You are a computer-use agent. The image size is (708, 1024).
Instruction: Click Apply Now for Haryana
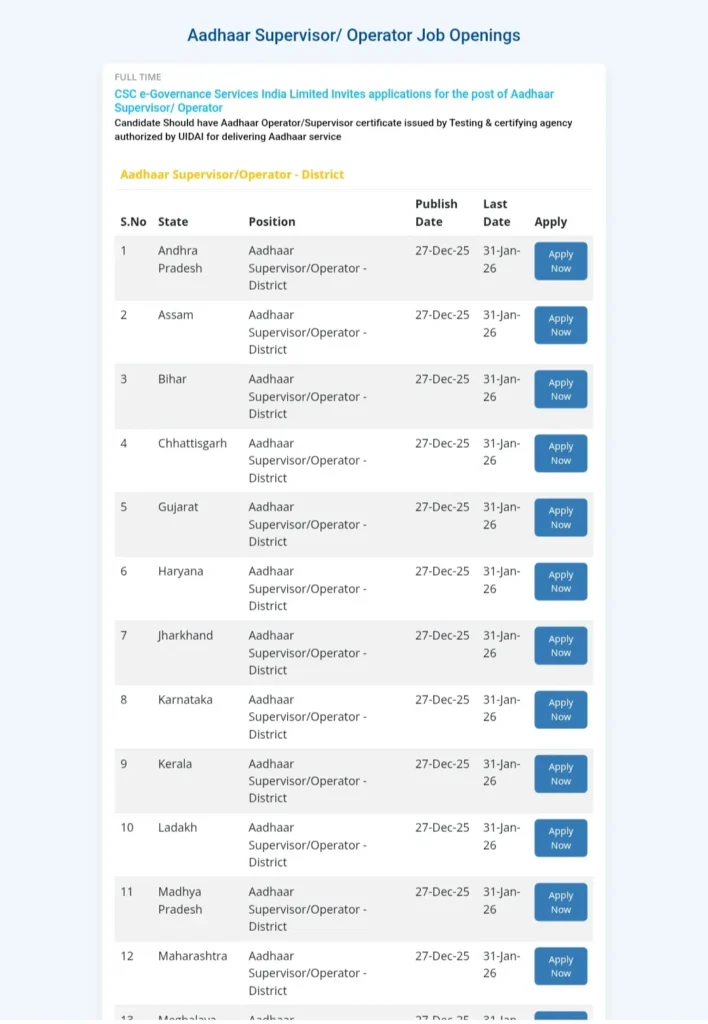click(x=560, y=581)
